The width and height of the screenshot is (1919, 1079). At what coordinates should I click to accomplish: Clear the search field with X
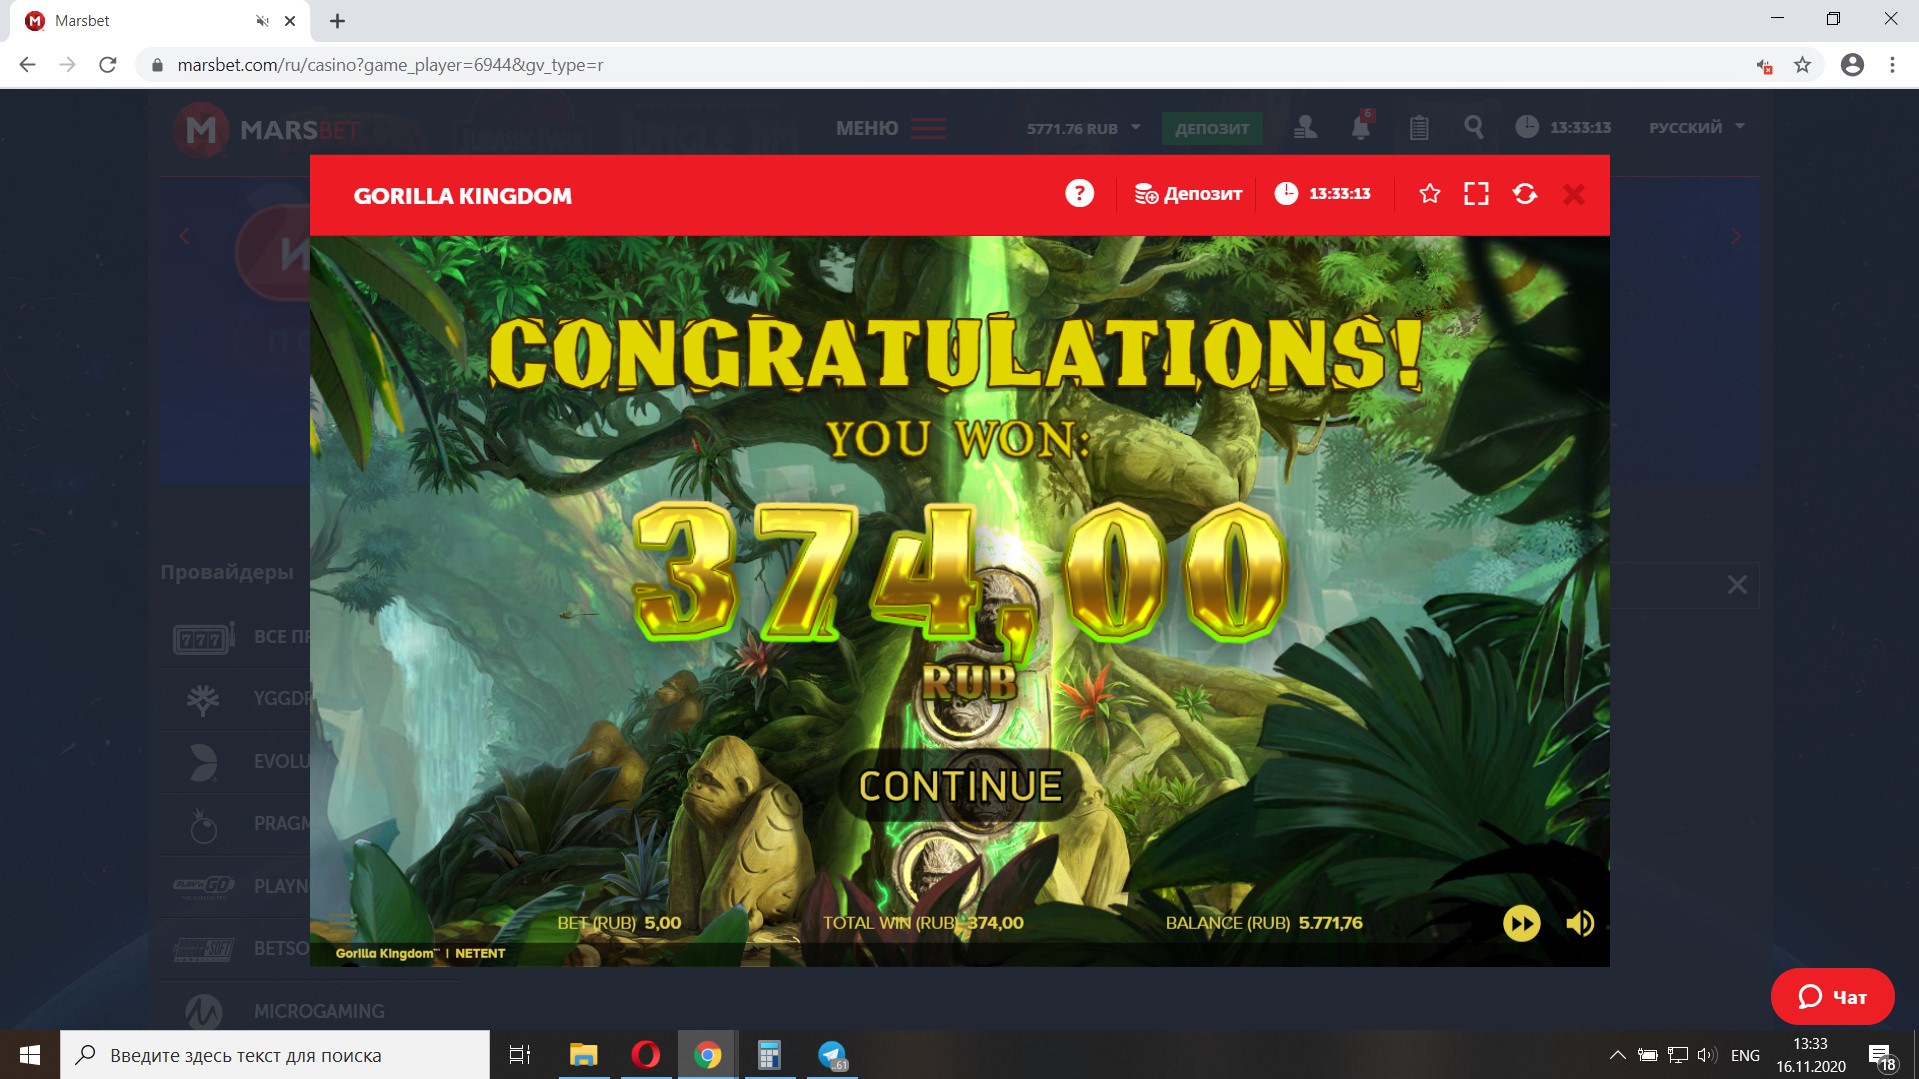(1737, 585)
